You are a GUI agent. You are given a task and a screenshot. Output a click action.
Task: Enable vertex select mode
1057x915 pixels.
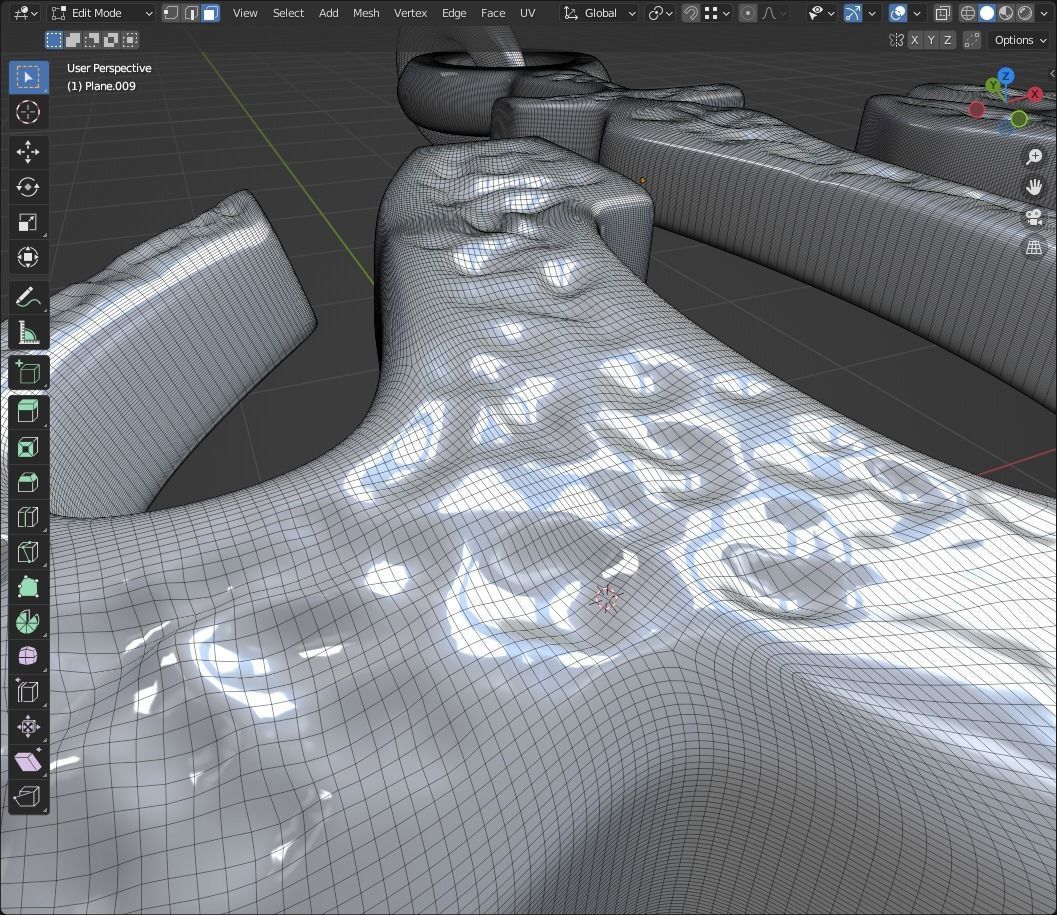171,13
